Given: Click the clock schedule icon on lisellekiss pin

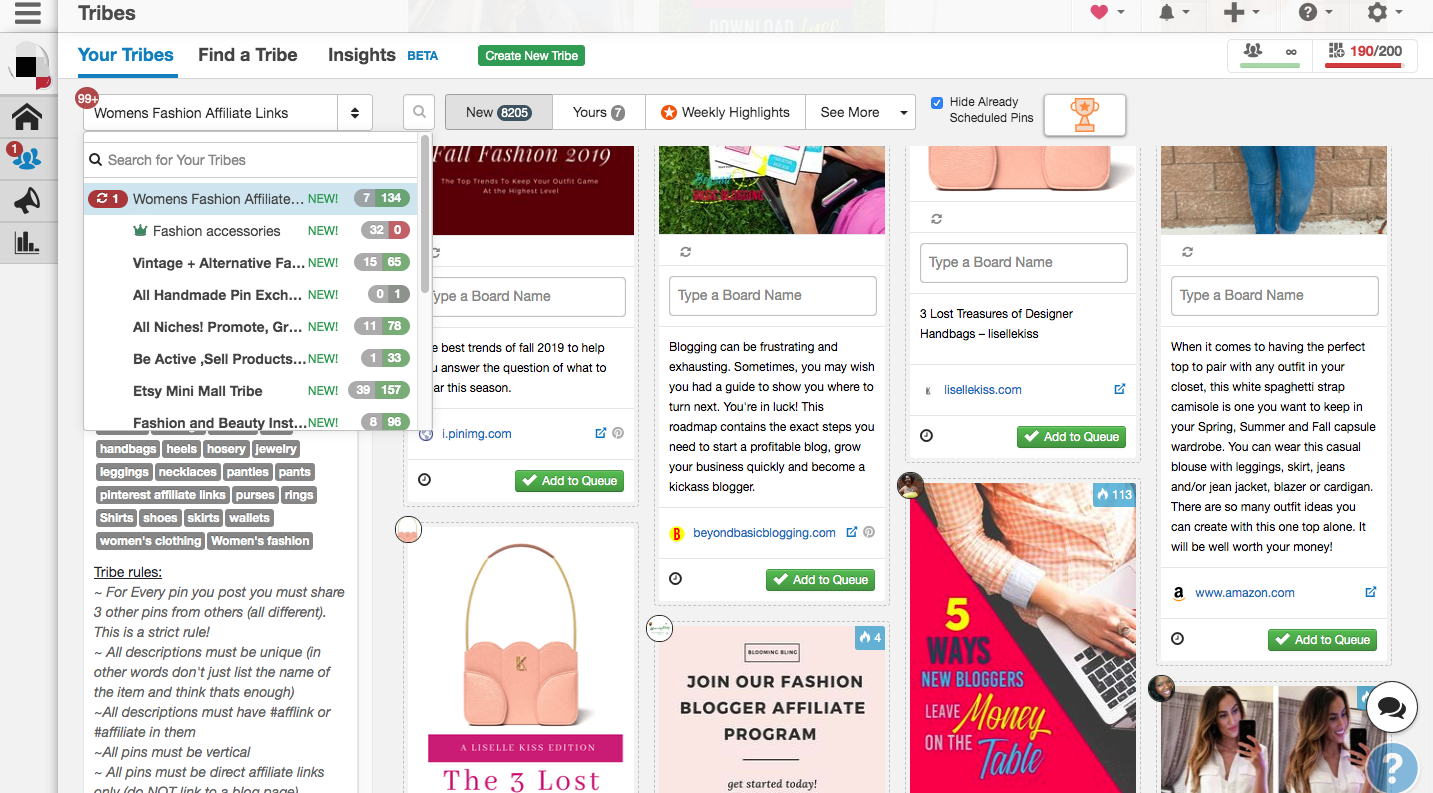Looking at the screenshot, I should click(926, 436).
